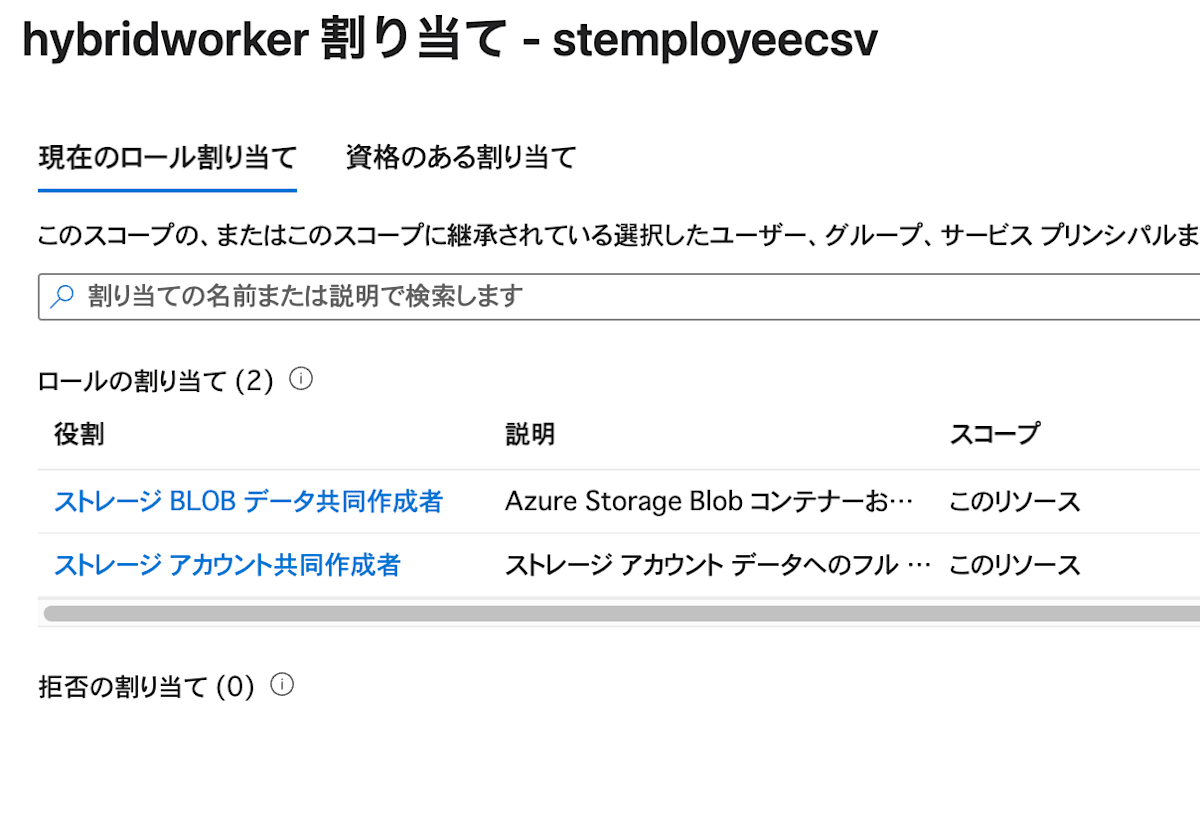
Task: Click the search magnifier icon
Action: [x=62, y=296]
